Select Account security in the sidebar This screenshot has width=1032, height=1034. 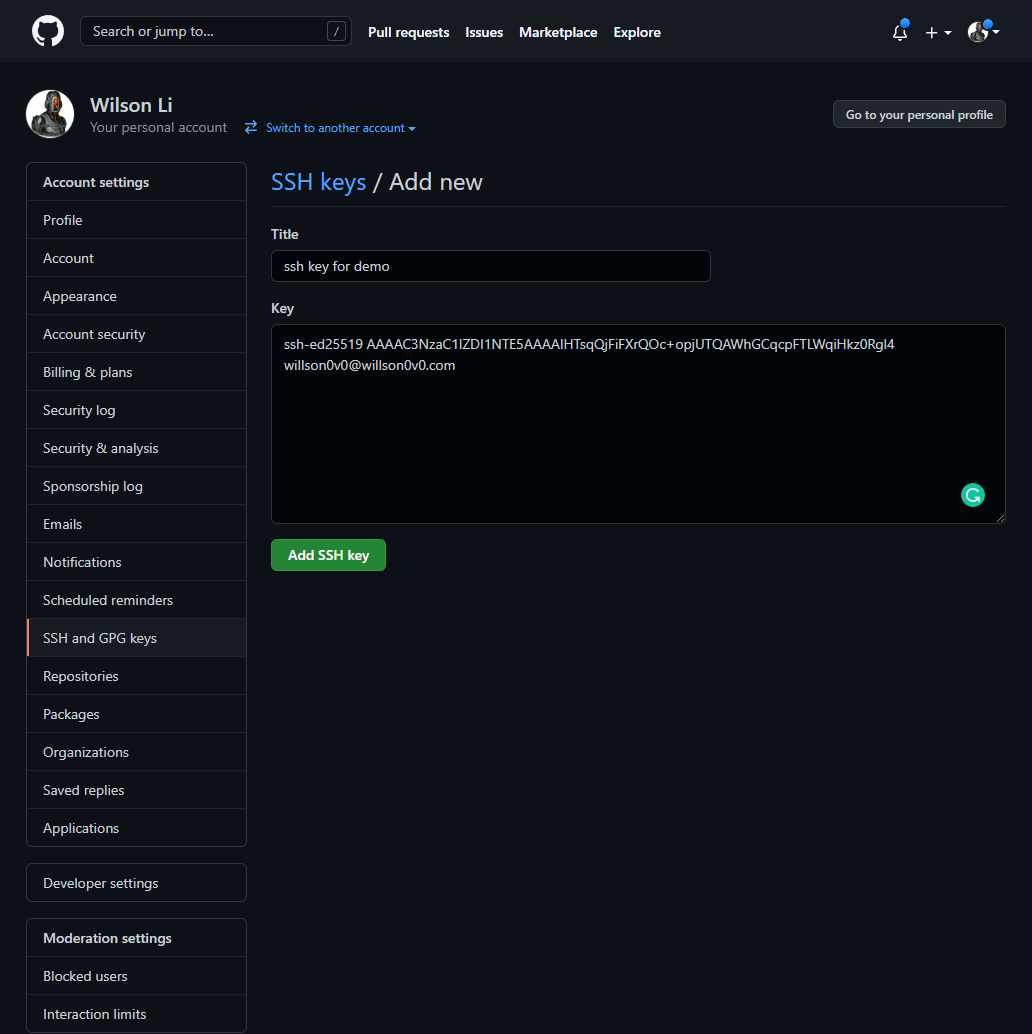coord(94,334)
